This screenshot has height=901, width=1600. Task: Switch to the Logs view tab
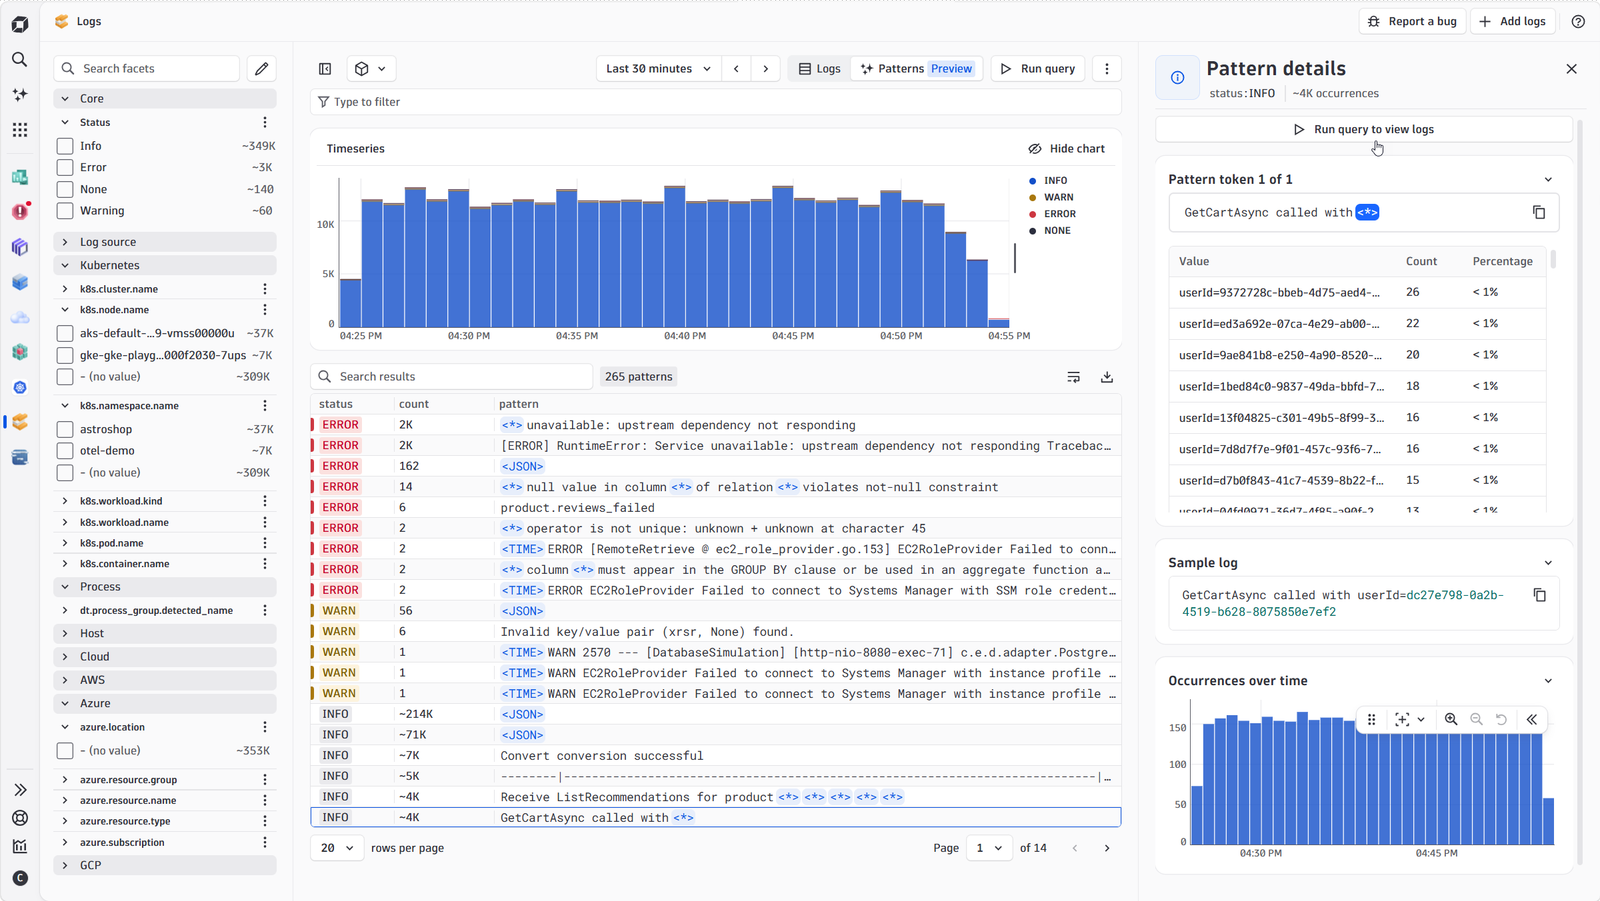pyautogui.click(x=819, y=69)
